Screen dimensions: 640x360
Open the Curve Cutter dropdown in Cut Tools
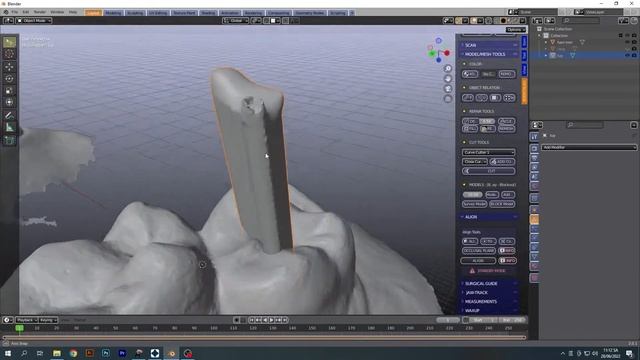click(489, 152)
